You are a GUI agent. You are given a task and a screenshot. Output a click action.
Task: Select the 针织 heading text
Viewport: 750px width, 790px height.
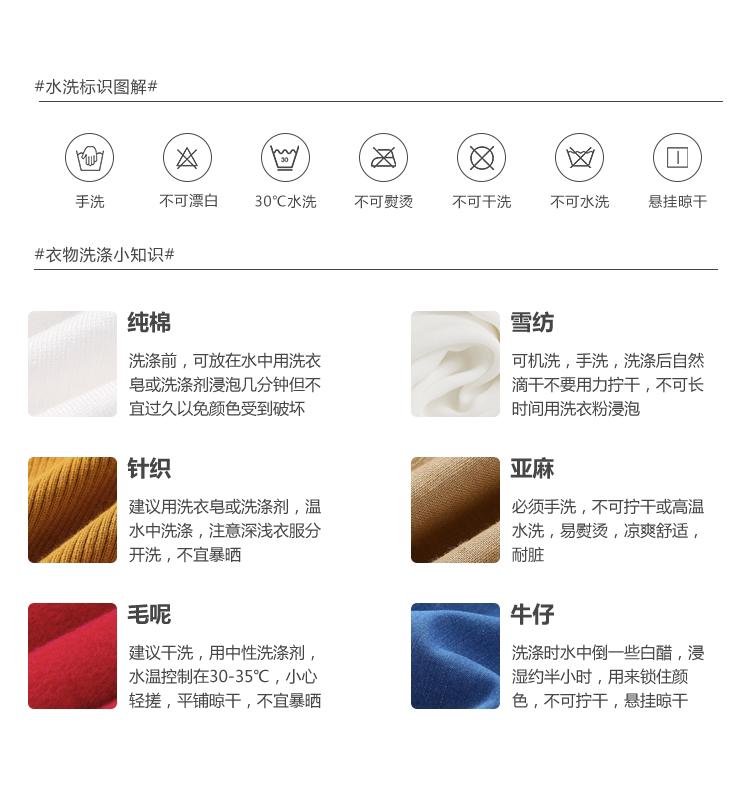click(x=149, y=469)
